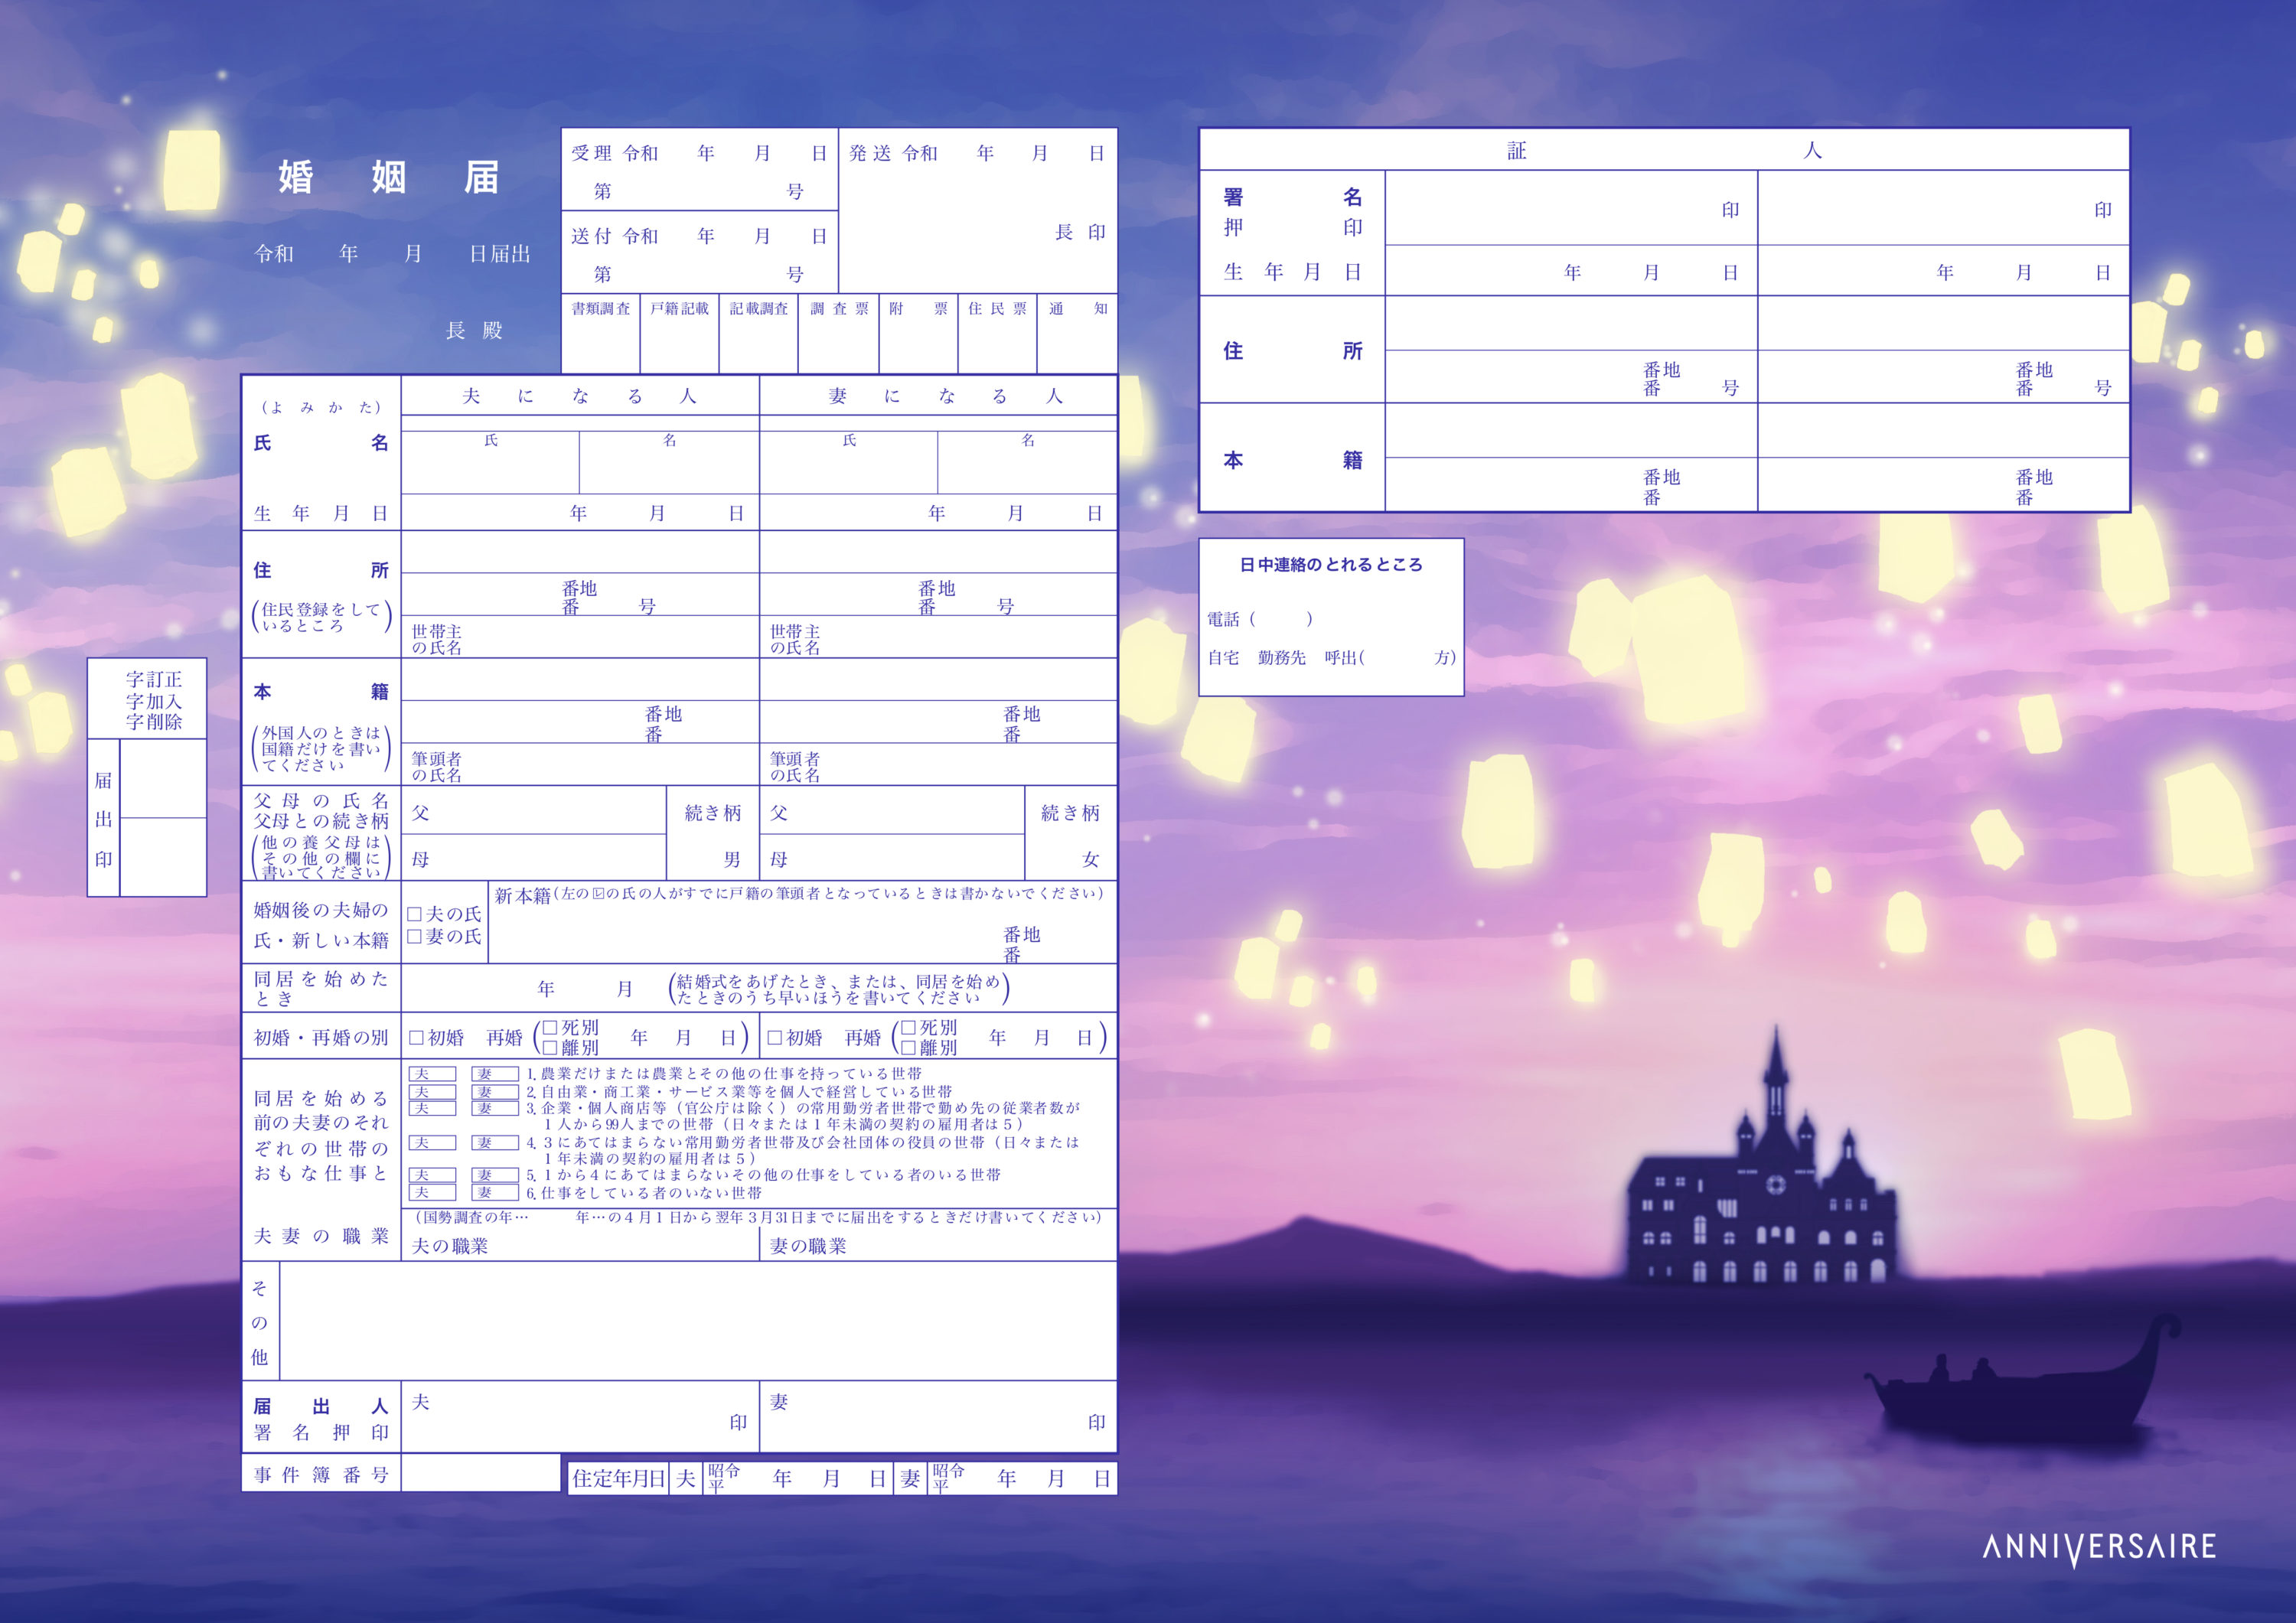Image resolution: width=2296 pixels, height=1623 pixels.
Task: Click the 長 殿 addressee line
Action: [x=474, y=331]
